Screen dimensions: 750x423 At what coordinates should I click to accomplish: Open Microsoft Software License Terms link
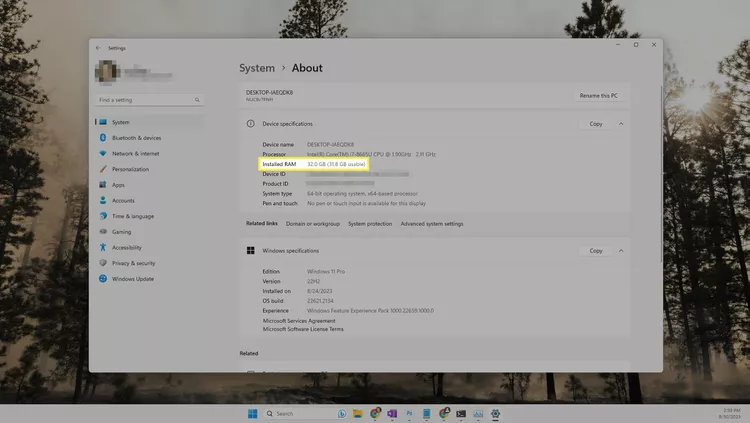pos(303,329)
